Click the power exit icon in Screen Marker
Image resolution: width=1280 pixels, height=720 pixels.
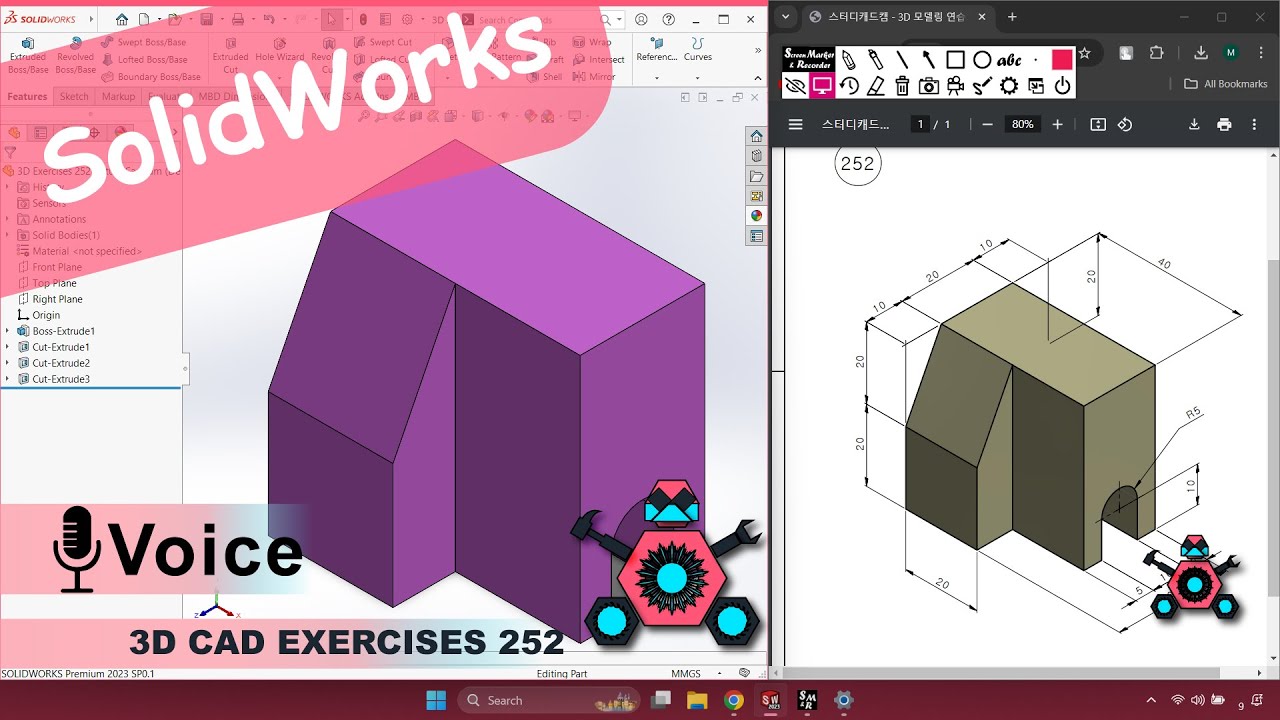click(1062, 86)
